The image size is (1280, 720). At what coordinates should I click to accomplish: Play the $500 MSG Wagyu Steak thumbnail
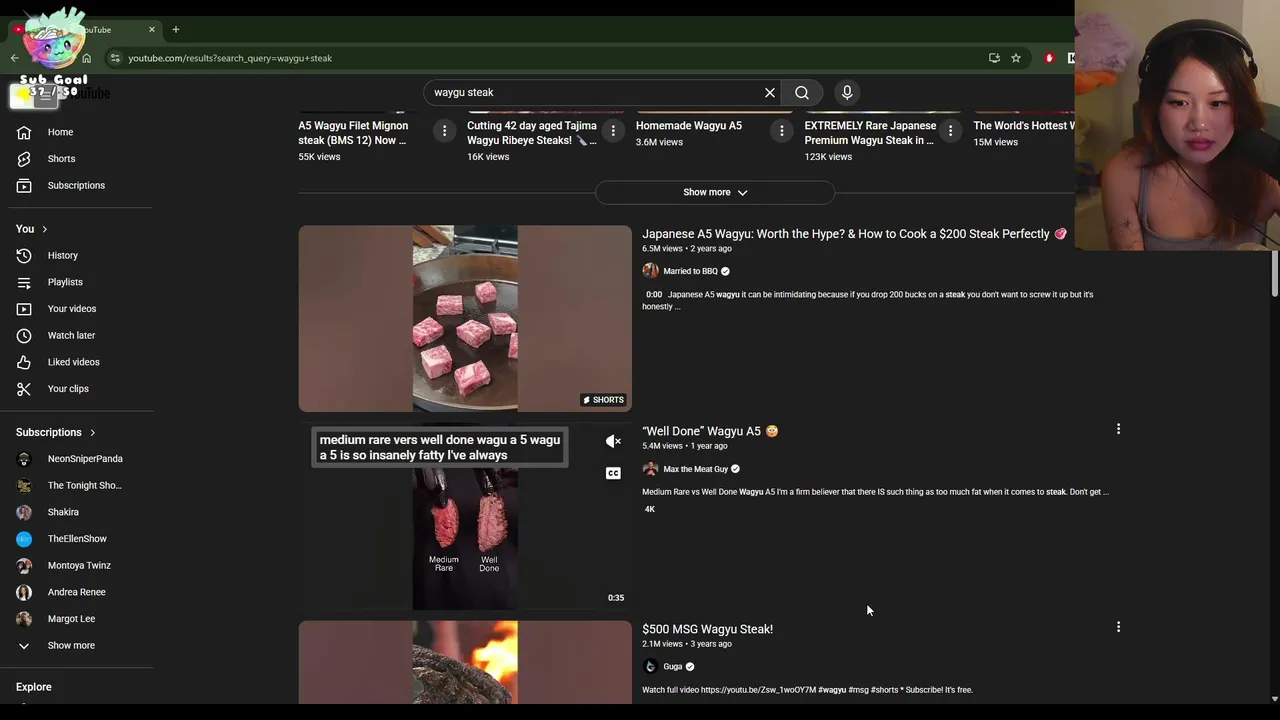465,662
